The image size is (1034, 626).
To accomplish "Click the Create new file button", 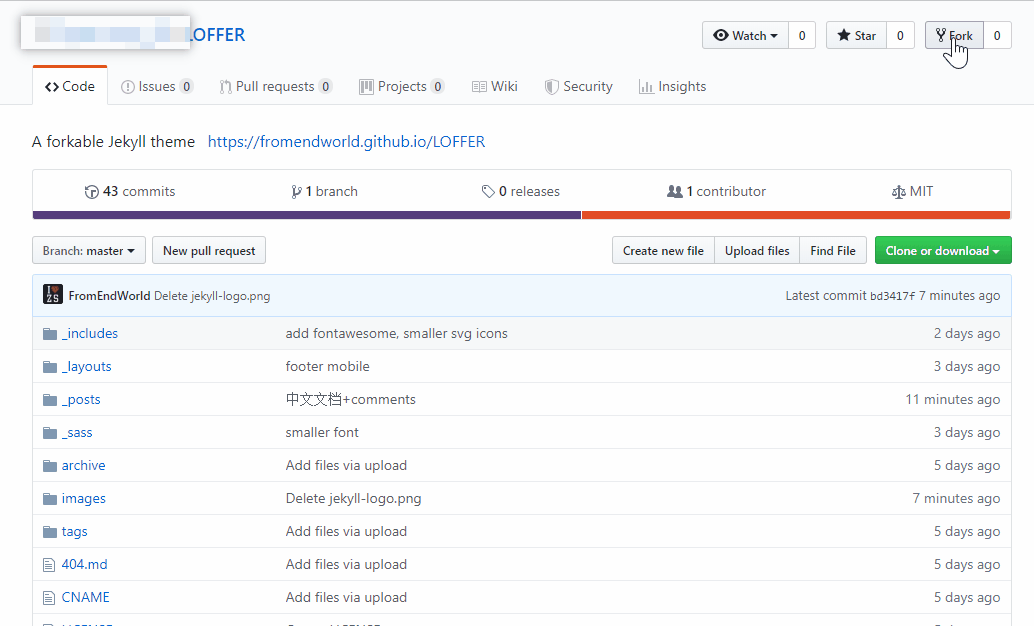I will [x=663, y=251].
